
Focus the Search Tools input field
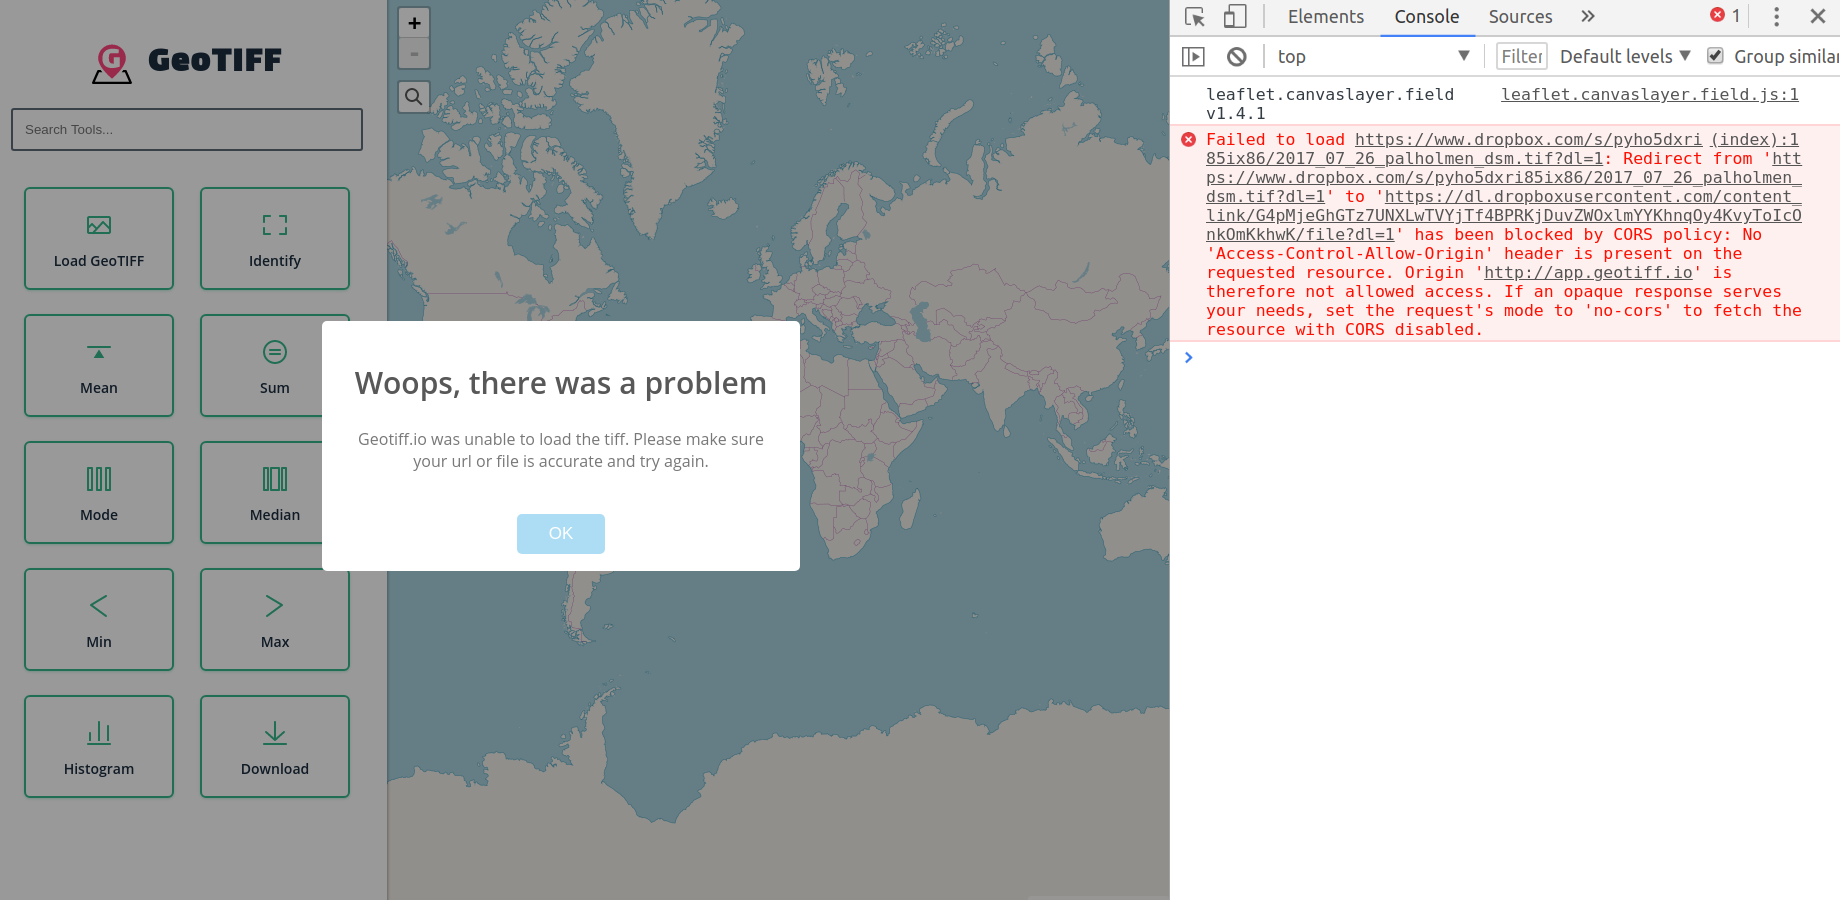(187, 130)
